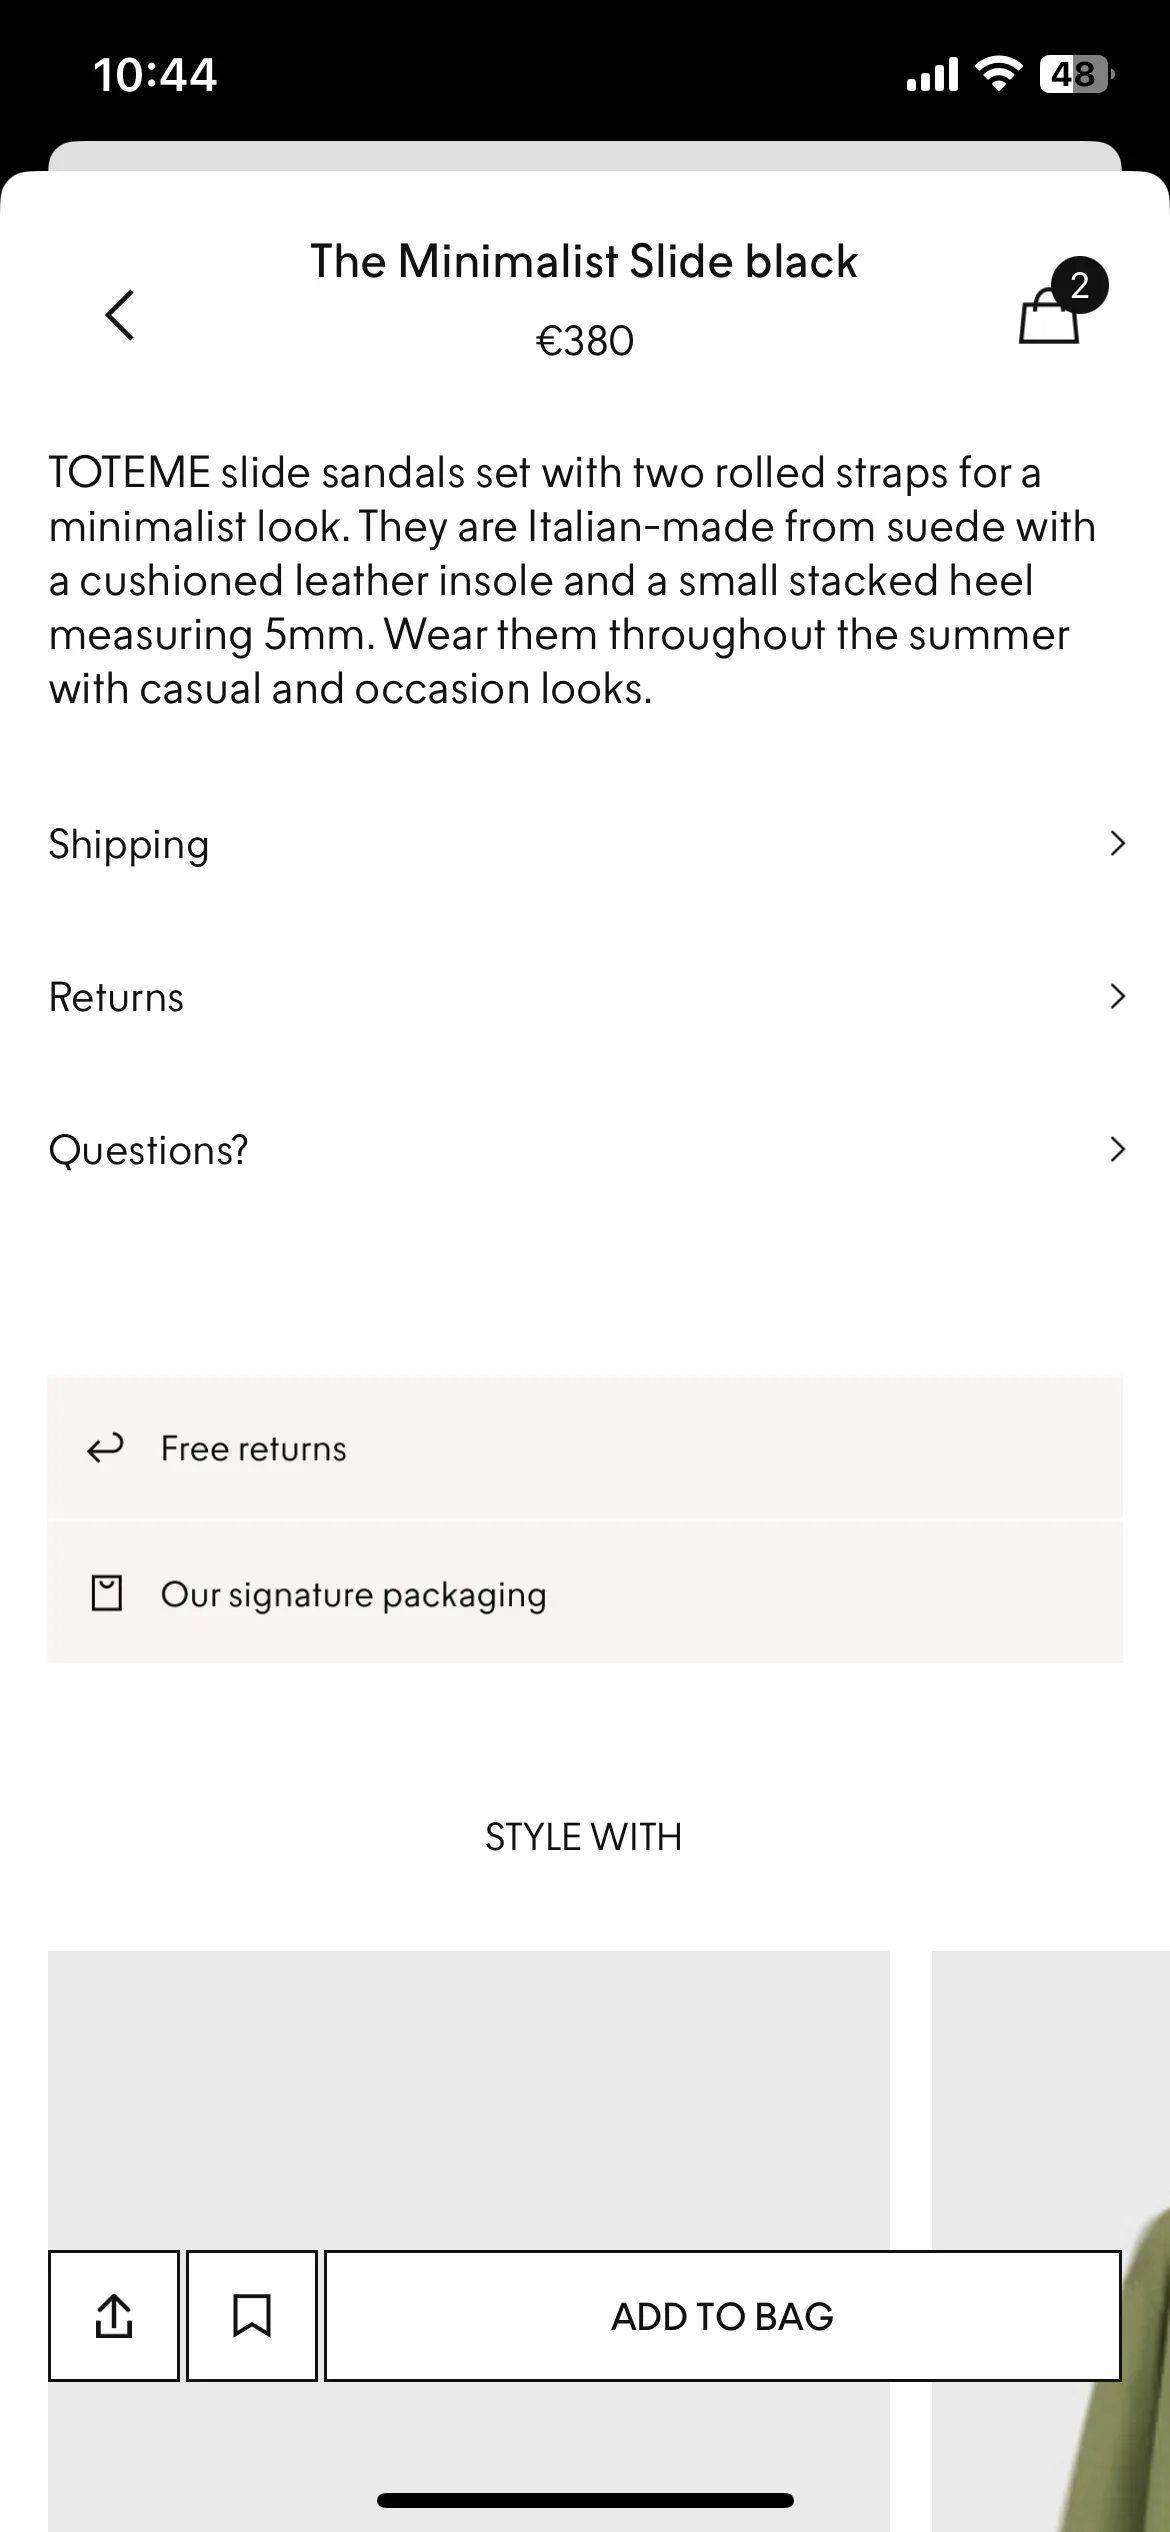This screenshot has width=1170, height=2532.
Task: Open the Returns row
Action: click(x=585, y=997)
